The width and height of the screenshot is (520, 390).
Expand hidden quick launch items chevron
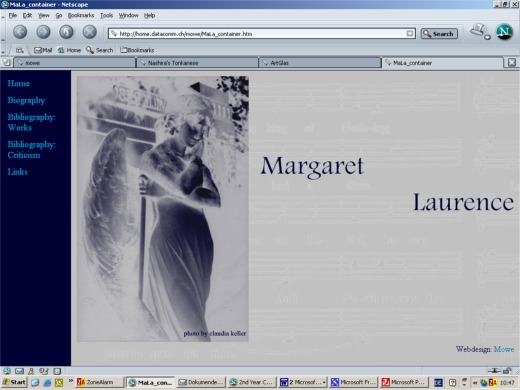(71, 381)
